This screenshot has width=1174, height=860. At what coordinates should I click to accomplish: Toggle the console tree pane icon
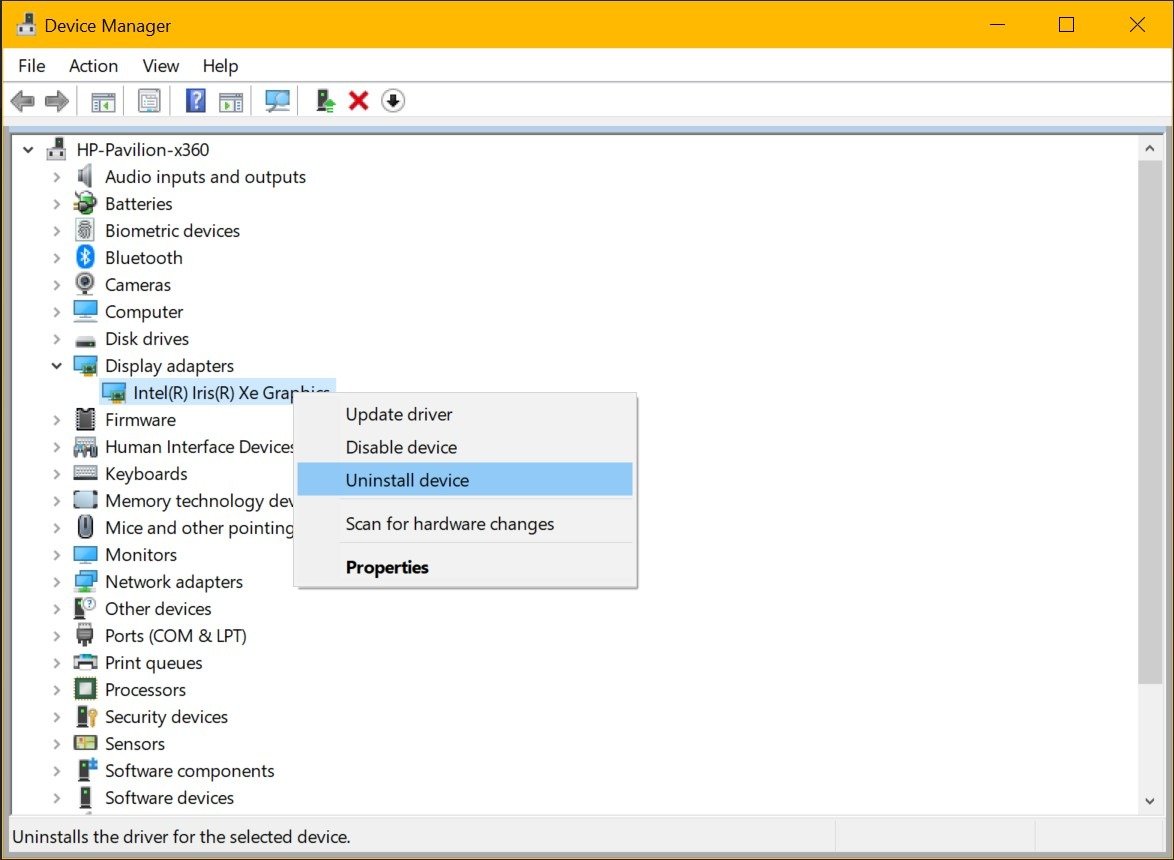[103, 101]
